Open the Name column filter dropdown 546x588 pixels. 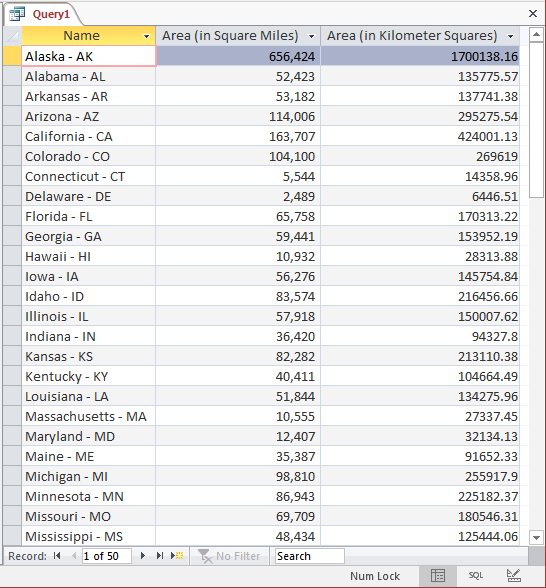(147, 36)
